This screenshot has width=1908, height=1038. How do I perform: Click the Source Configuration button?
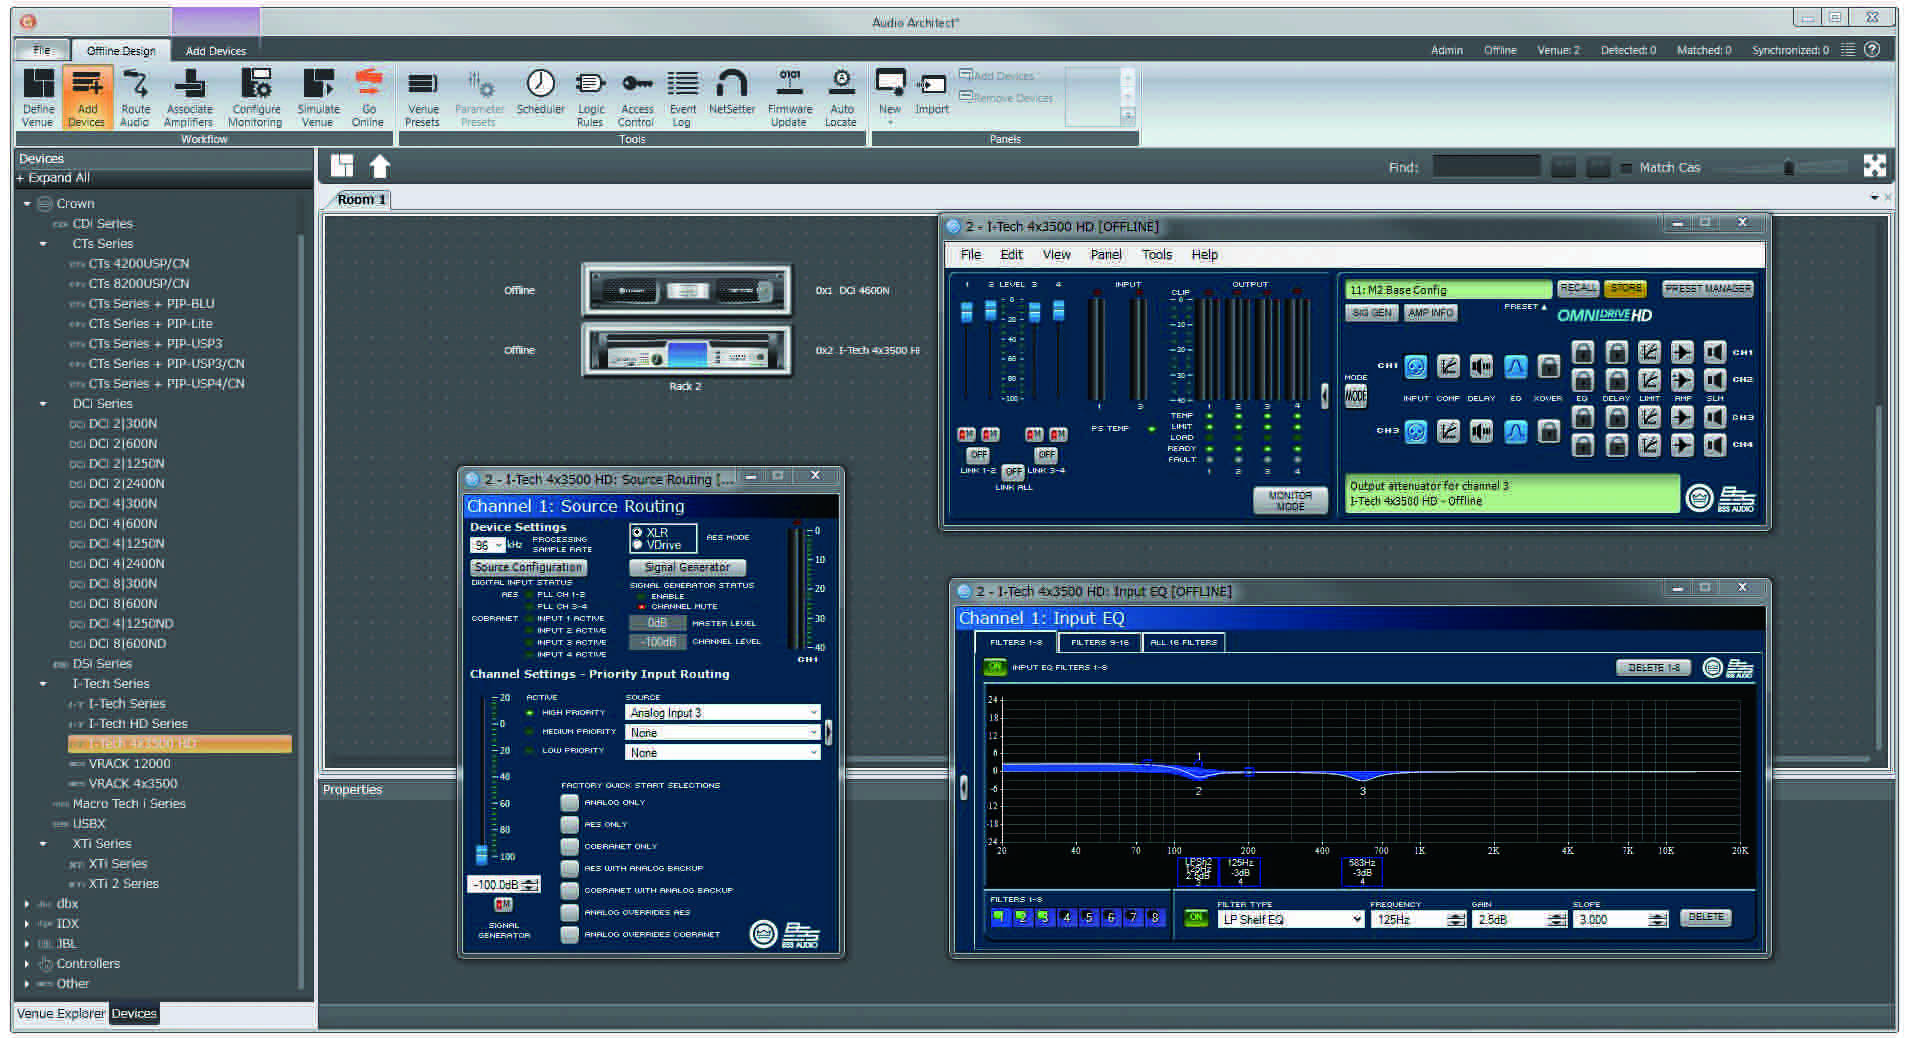[x=528, y=567]
